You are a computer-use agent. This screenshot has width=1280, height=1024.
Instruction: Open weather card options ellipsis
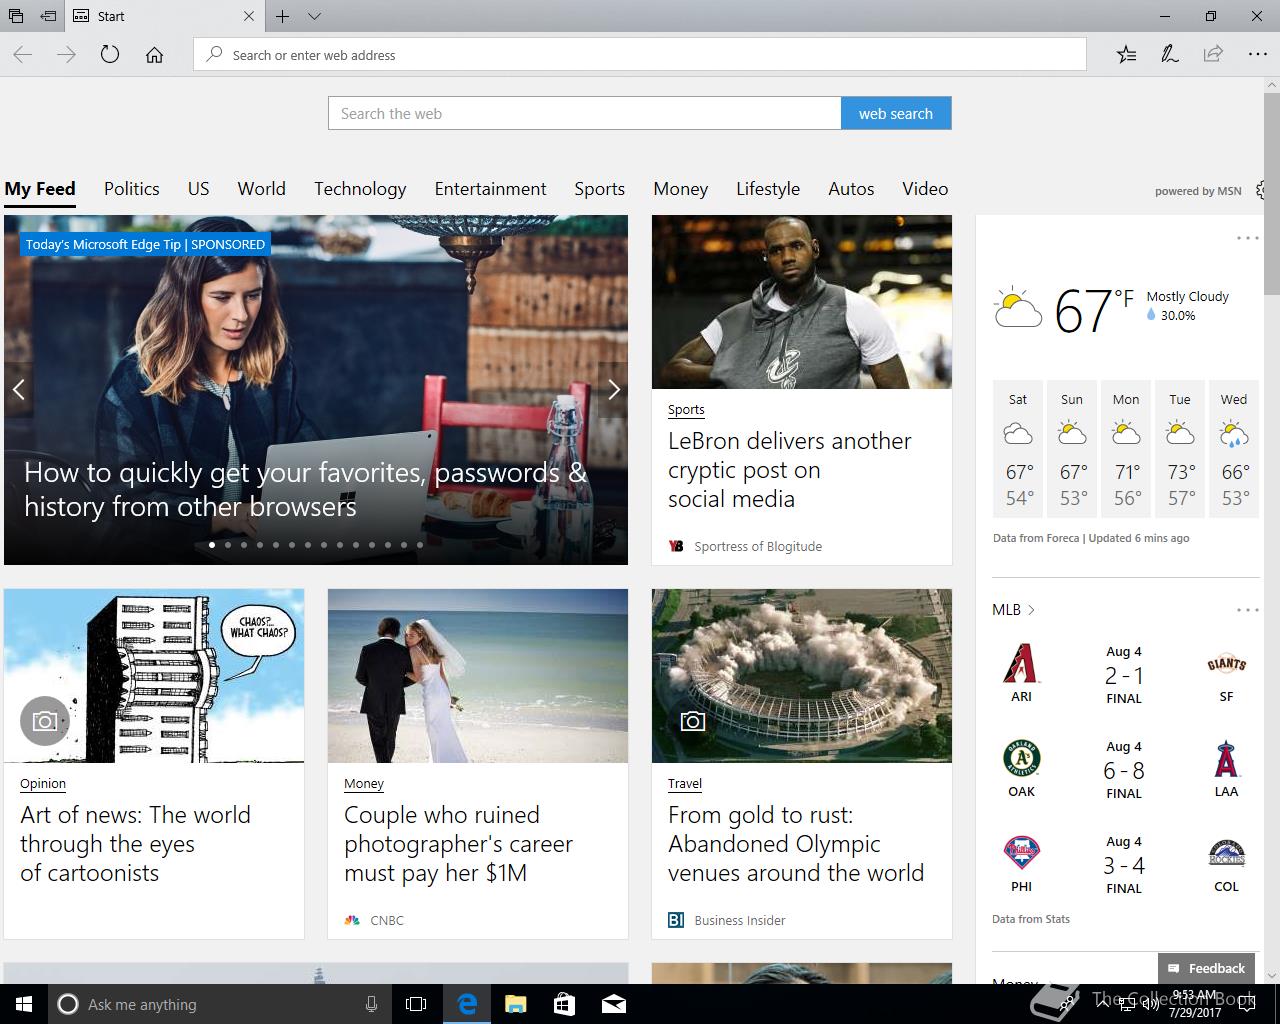pyautogui.click(x=1247, y=238)
